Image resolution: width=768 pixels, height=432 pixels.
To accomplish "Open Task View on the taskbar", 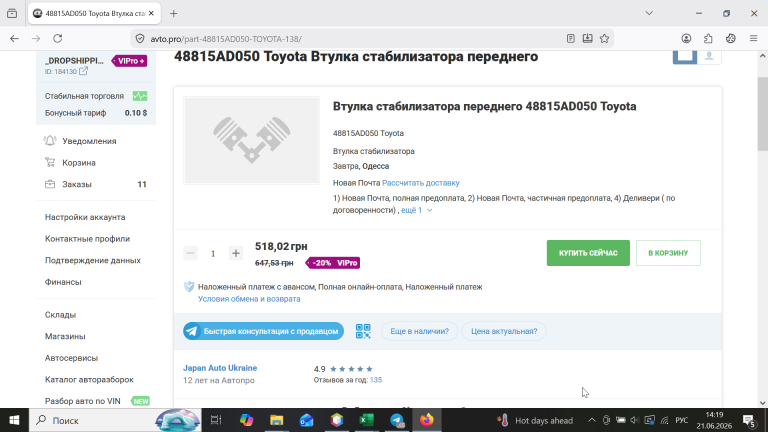I will click(216, 420).
